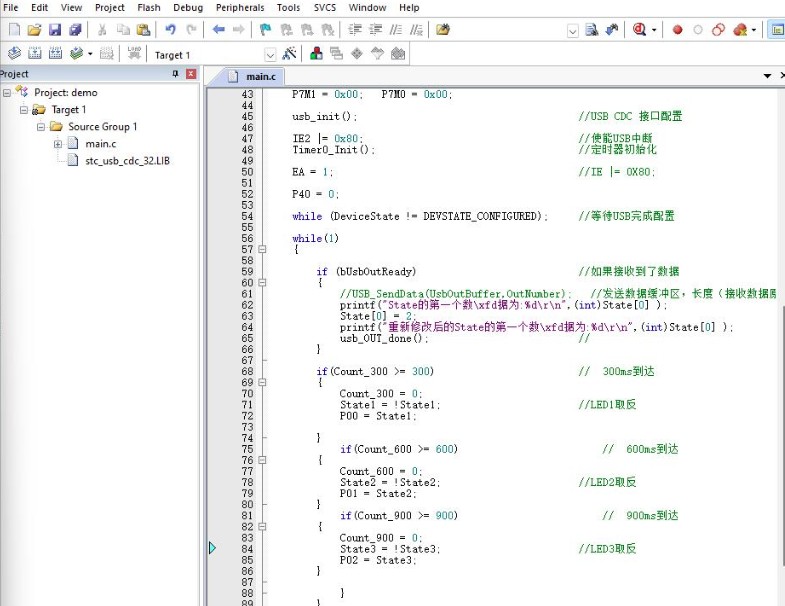This screenshot has width=785, height=606.
Task: Expand the main.c tree node
Action: [x=58, y=144]
